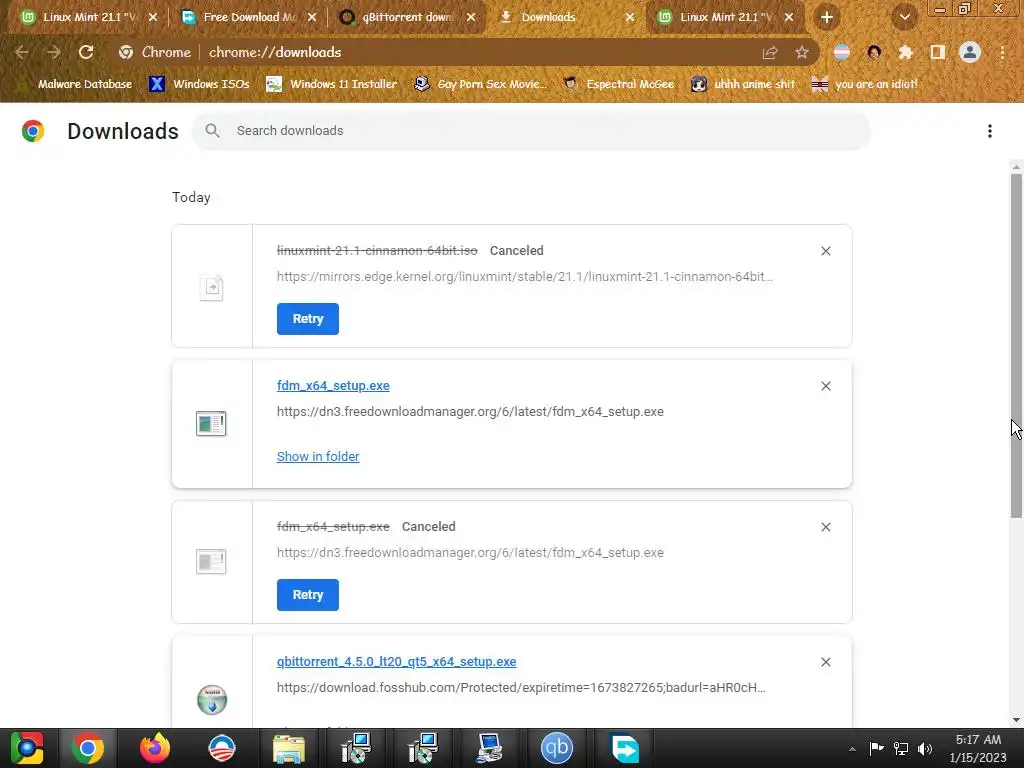Open the Malware Database bookmark
Image resolution: width=1024 pixels, height=768 pixels.
(76, 84)
